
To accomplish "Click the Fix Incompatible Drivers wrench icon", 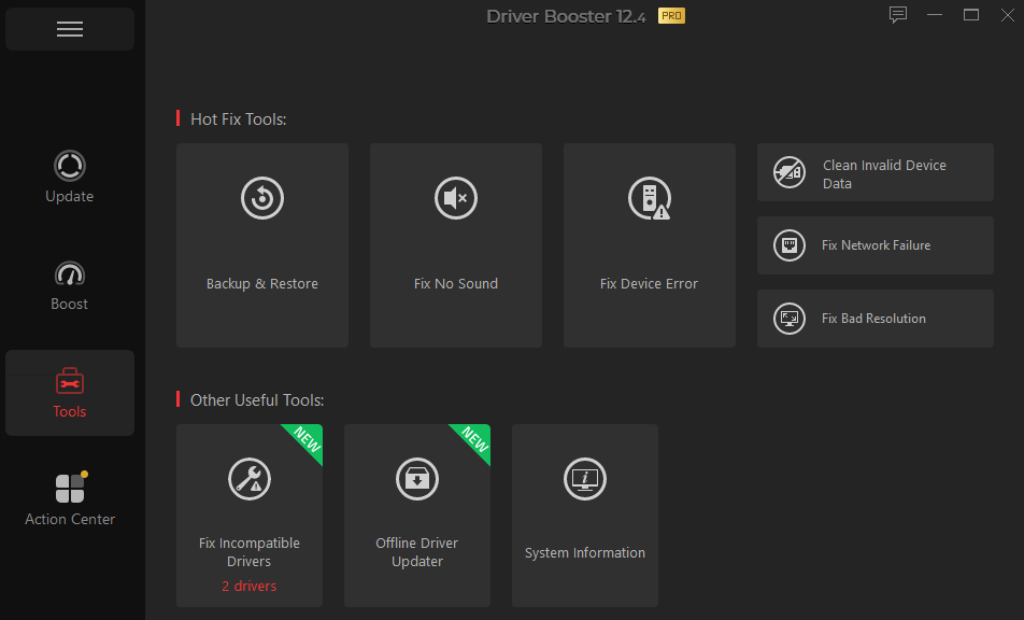I will click(249, 479).
